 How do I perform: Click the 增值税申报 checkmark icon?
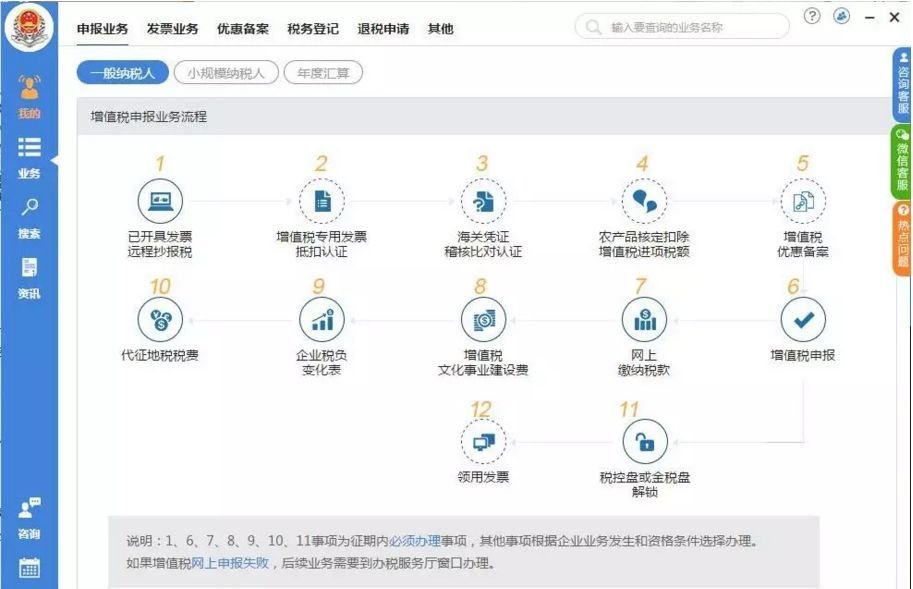(804, 322)
